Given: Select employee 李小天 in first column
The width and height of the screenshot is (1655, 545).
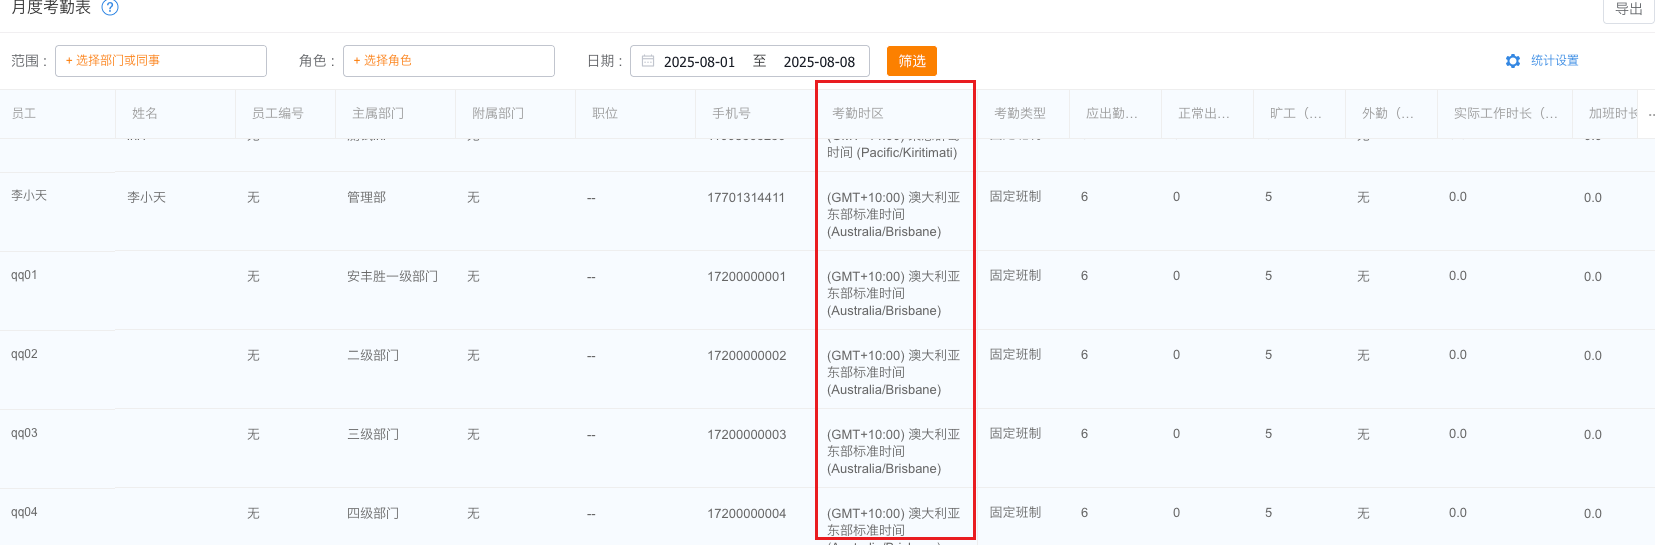Looking at the screenshot, I should tap(29, 196).
